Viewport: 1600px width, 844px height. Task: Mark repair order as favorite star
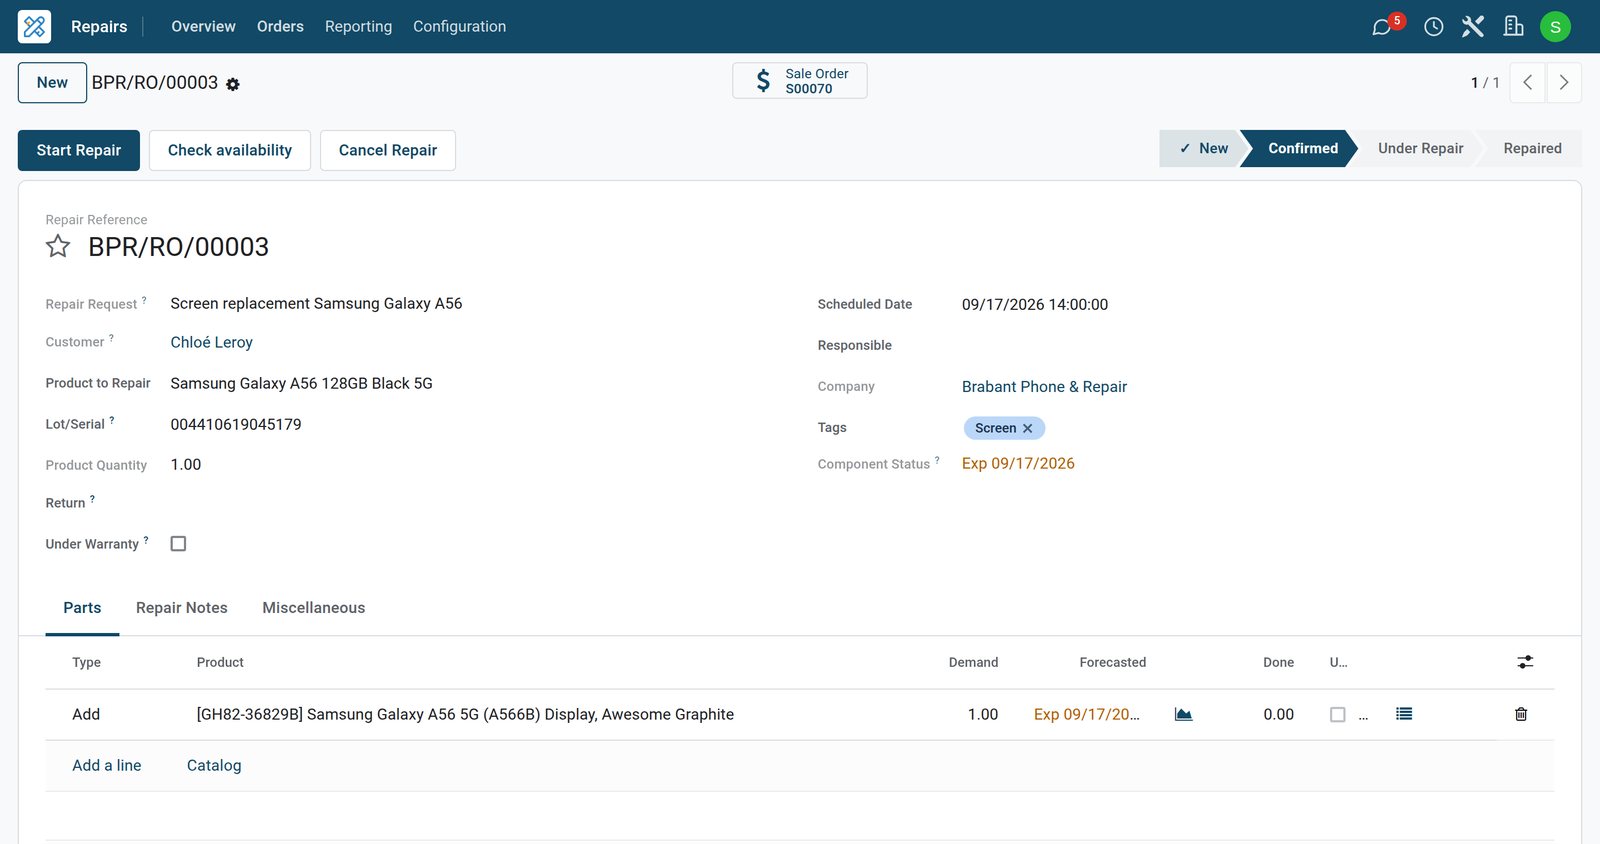coord(58,246)
